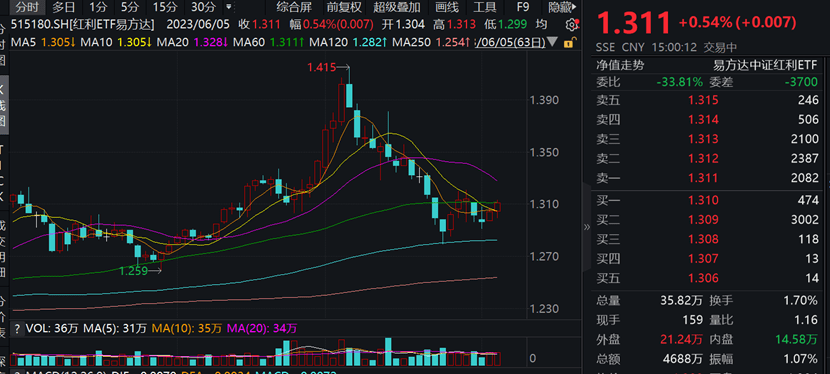
Task: Collapse side panel with double-arrow handle
Action: (586, 227)
